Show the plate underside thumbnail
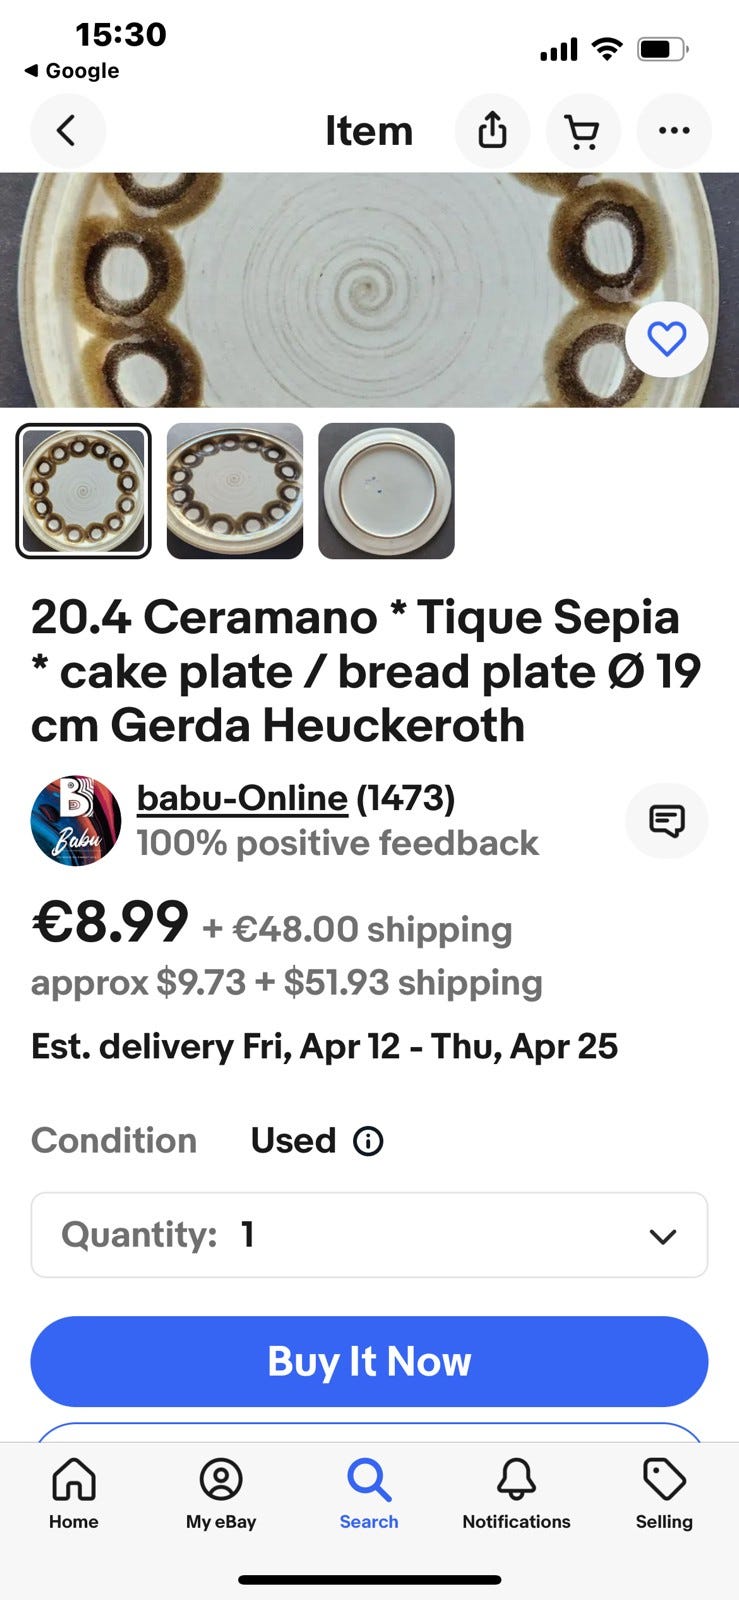 386,491
